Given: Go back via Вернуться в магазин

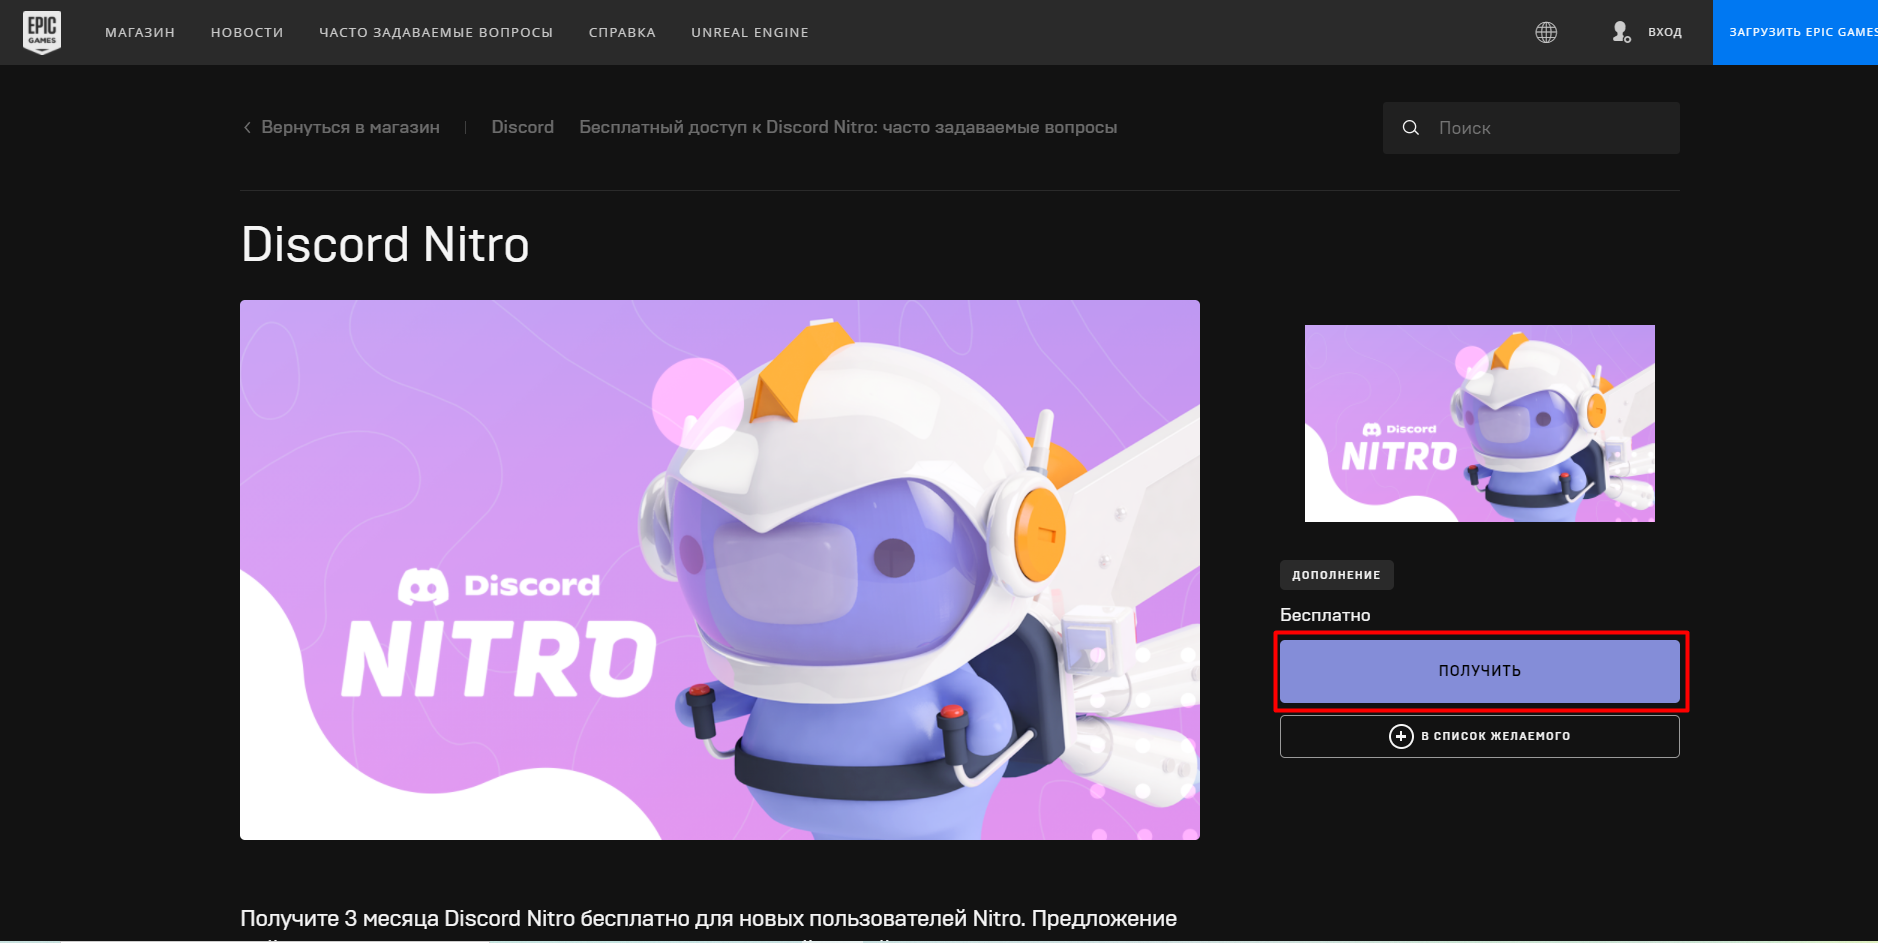Looking at the screenshot, I should pos(350,127).
